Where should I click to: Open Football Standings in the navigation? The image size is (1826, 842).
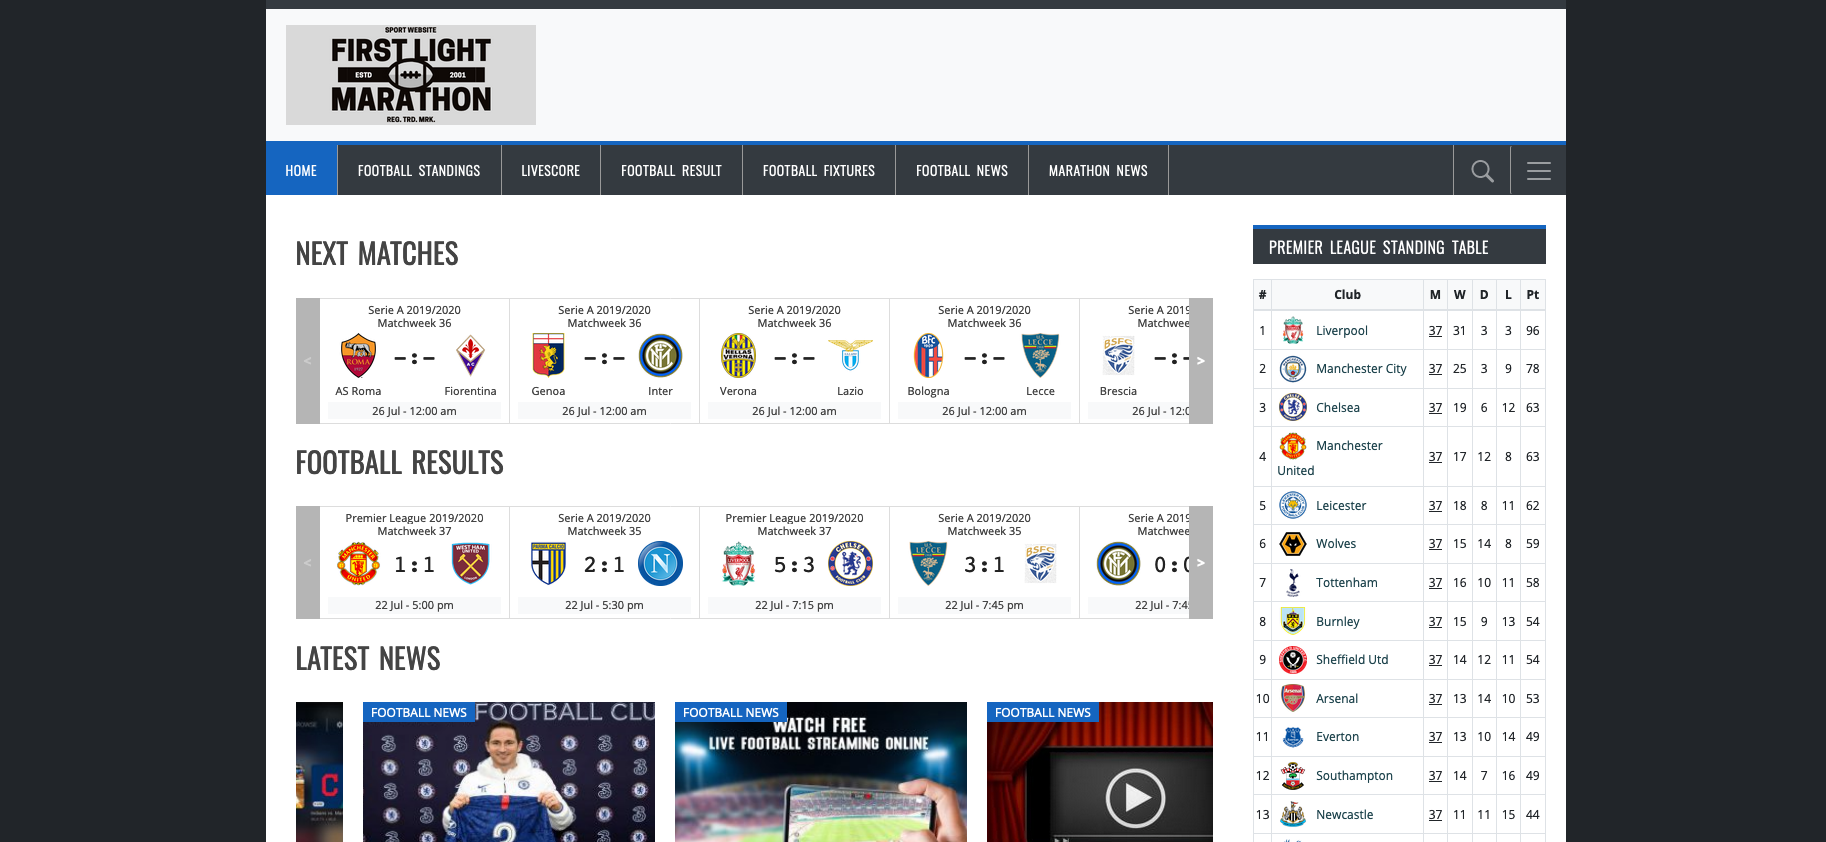pyautogui.click(x=419, y=171)
